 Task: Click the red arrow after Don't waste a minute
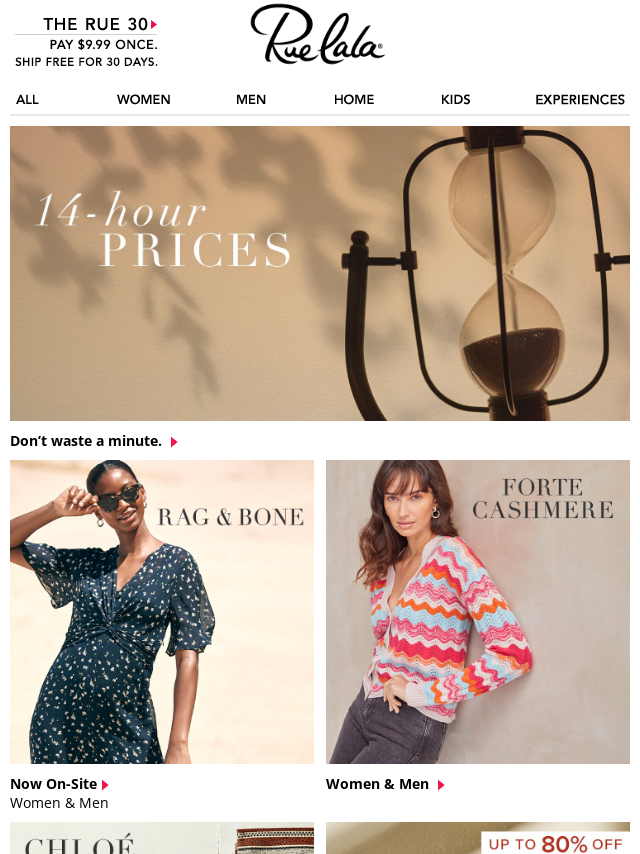[x=174, y=442]
